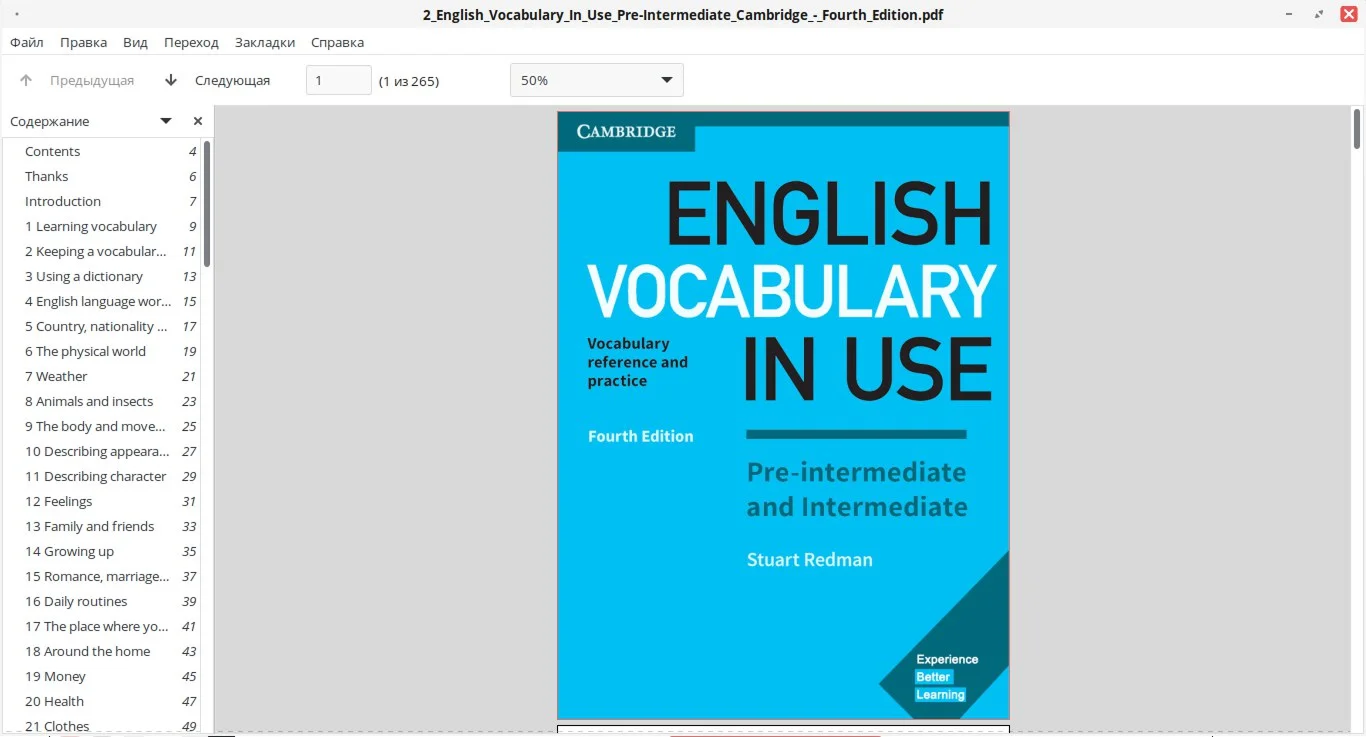This screenshot has height=737, width=1366.
Task: Click the document view vertical scrollbar
Action: [x=1357, y=129]
